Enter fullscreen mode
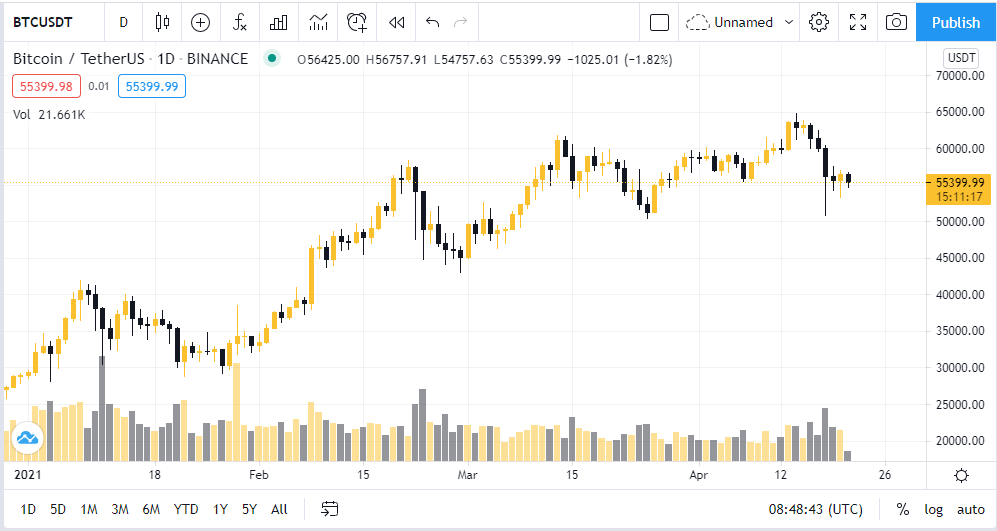This screenshot has width=997, height=531. click(858, 22)
